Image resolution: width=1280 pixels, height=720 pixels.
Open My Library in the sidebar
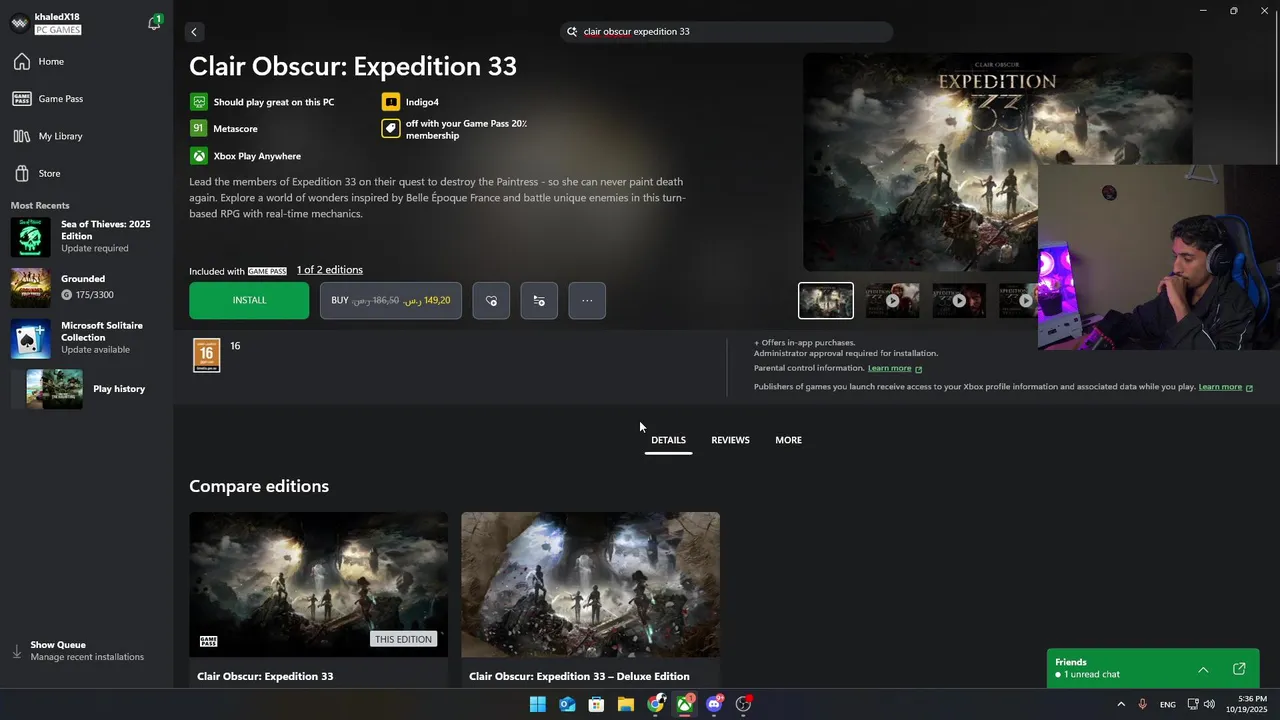point(60,136)
